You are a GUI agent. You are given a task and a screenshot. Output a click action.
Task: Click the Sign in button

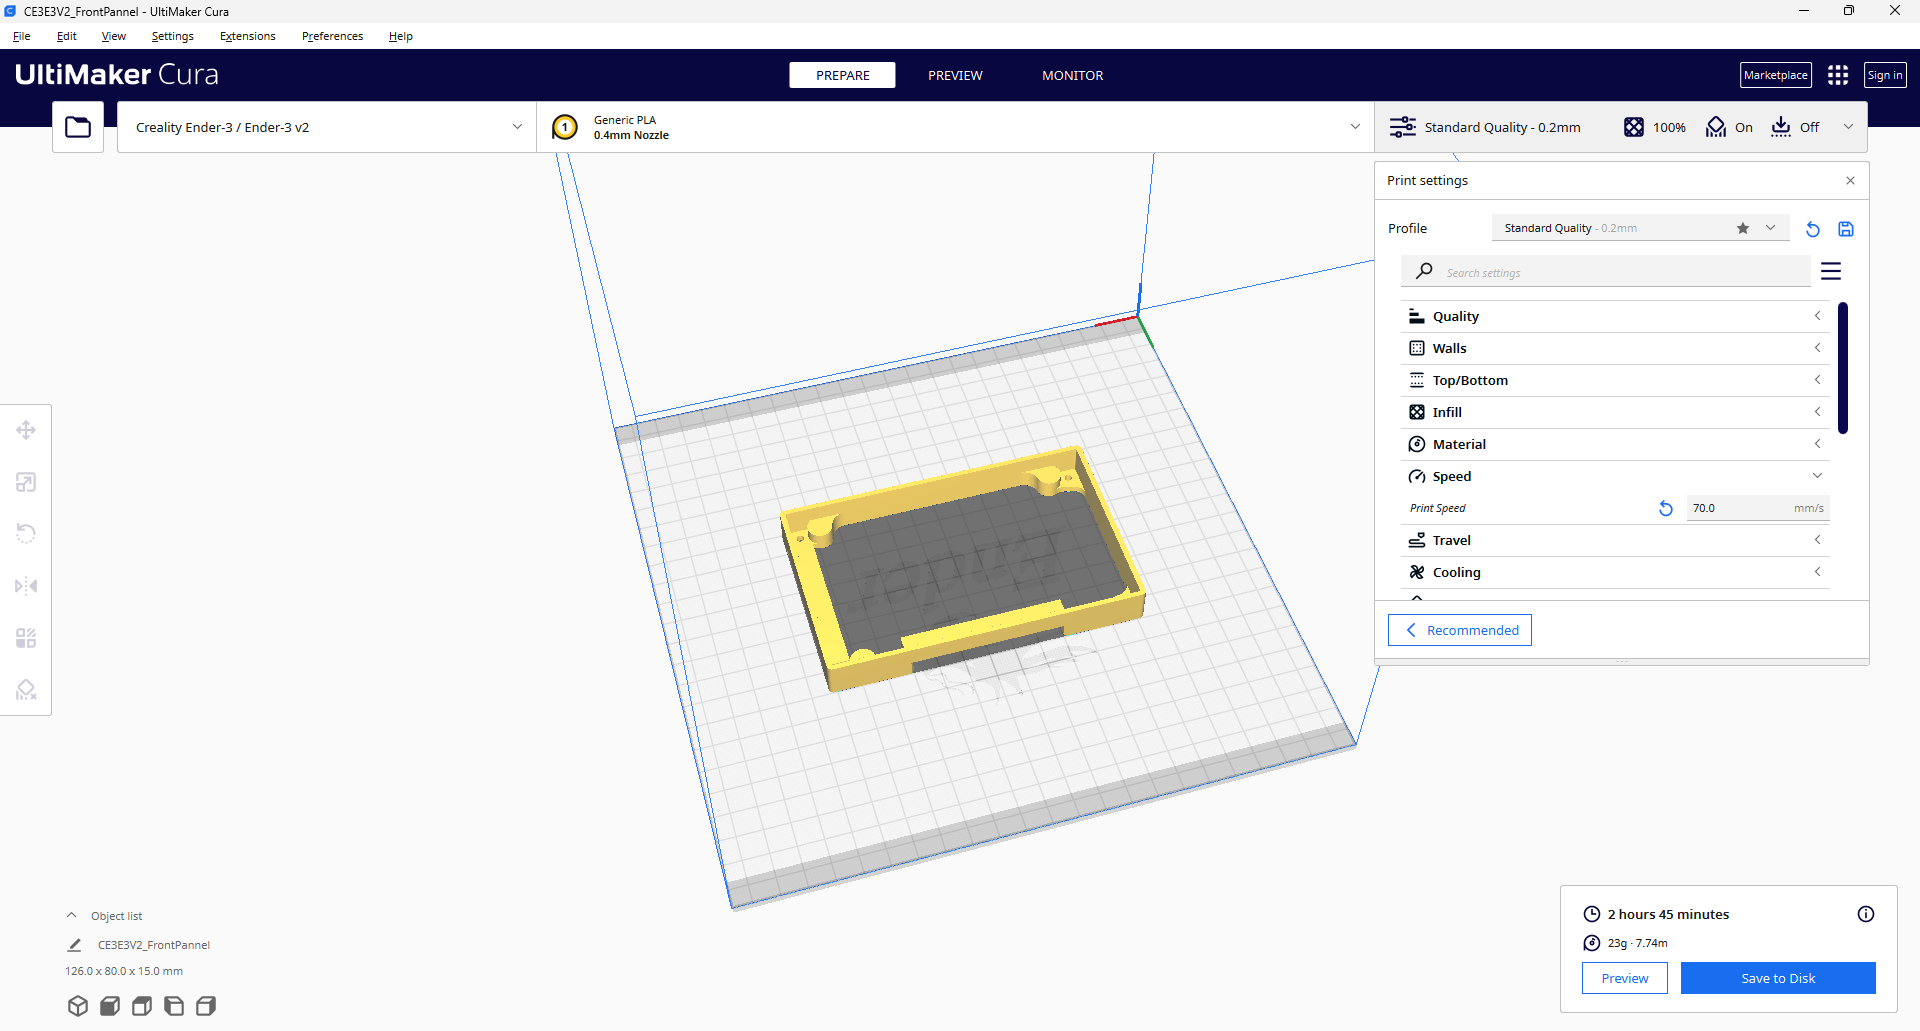[x=1885, y=75]
